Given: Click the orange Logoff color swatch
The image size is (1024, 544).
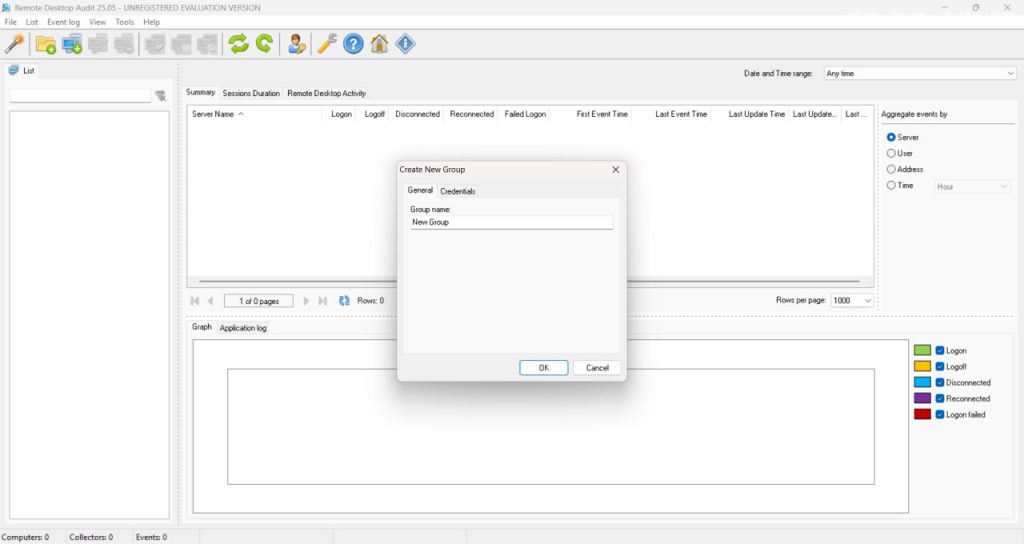Looking at the screenshot, I should click(922, 366).
